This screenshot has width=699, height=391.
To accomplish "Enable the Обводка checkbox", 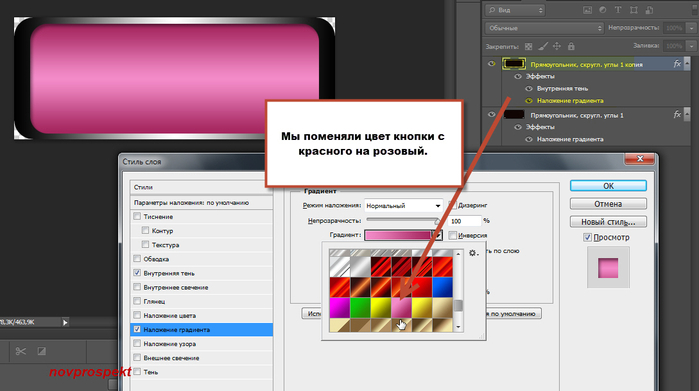I will point(137,259).
